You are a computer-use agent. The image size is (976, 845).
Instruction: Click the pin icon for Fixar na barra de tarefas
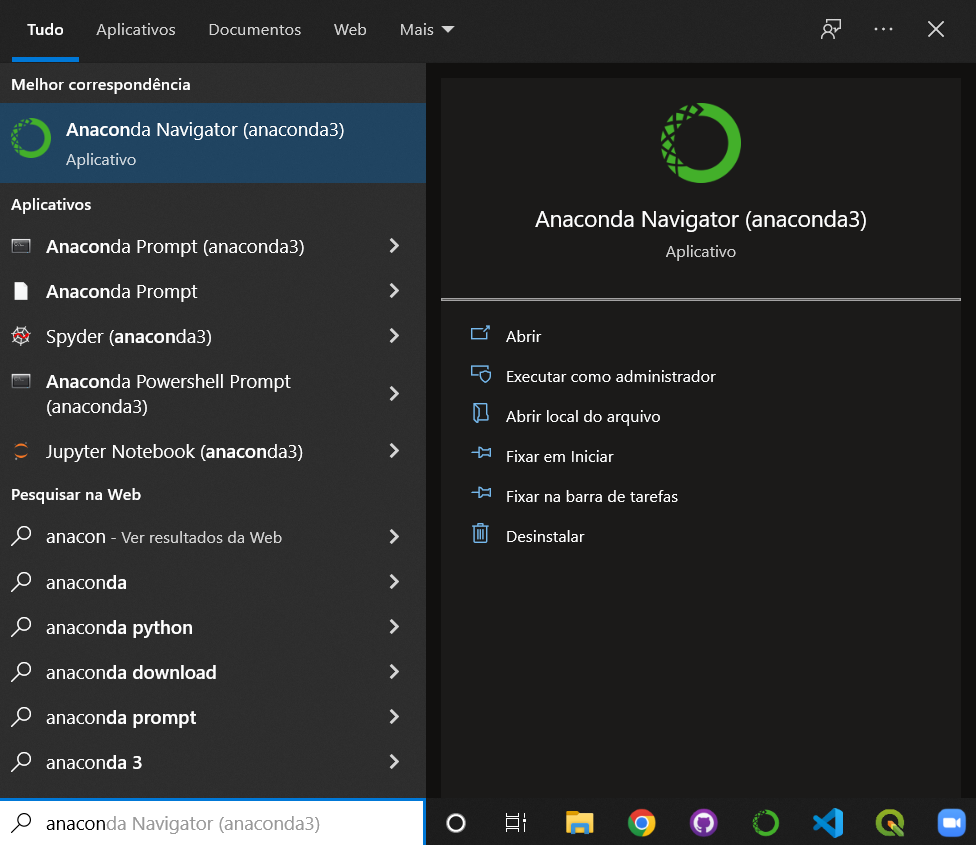(x=481, y=493)
